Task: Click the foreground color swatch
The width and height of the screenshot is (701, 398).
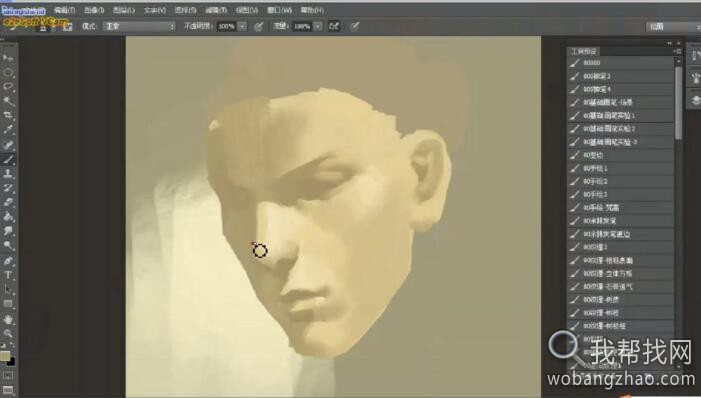Action: 5,356
